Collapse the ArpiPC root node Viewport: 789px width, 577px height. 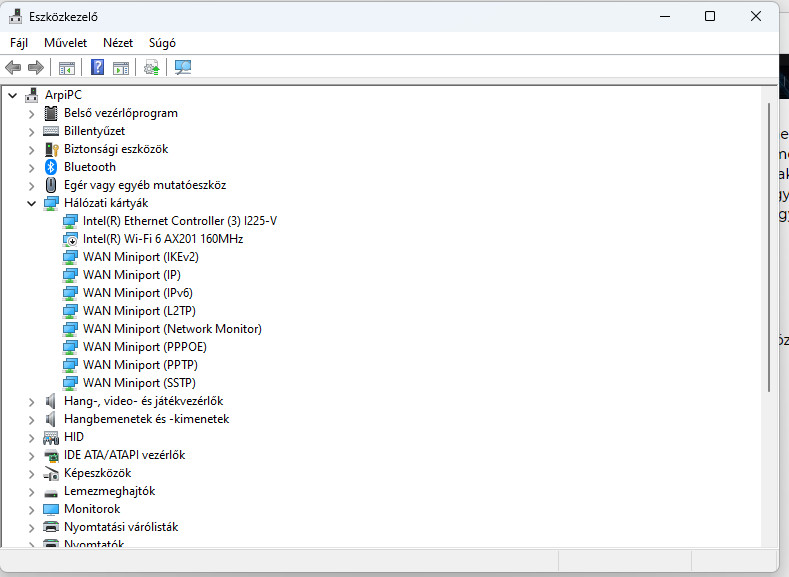[x=12, y=95]
